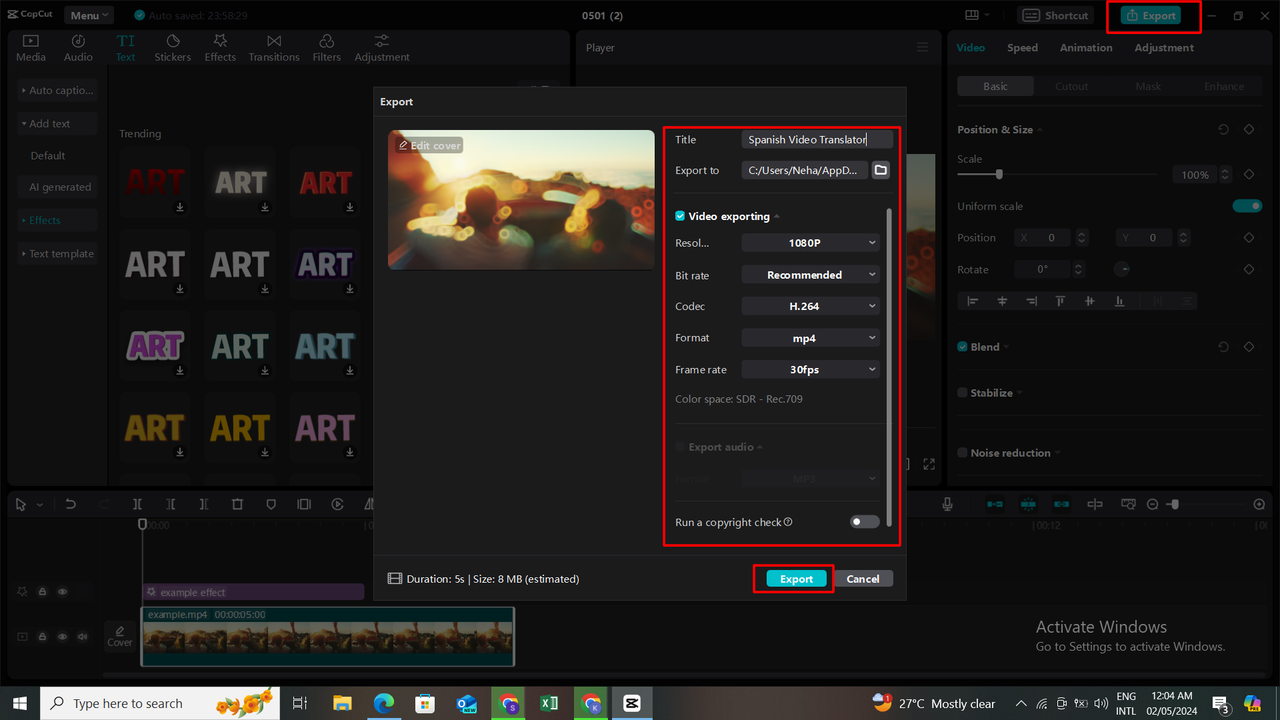Open the Transitions panel
1280x720 pixels.
[273, 46]
